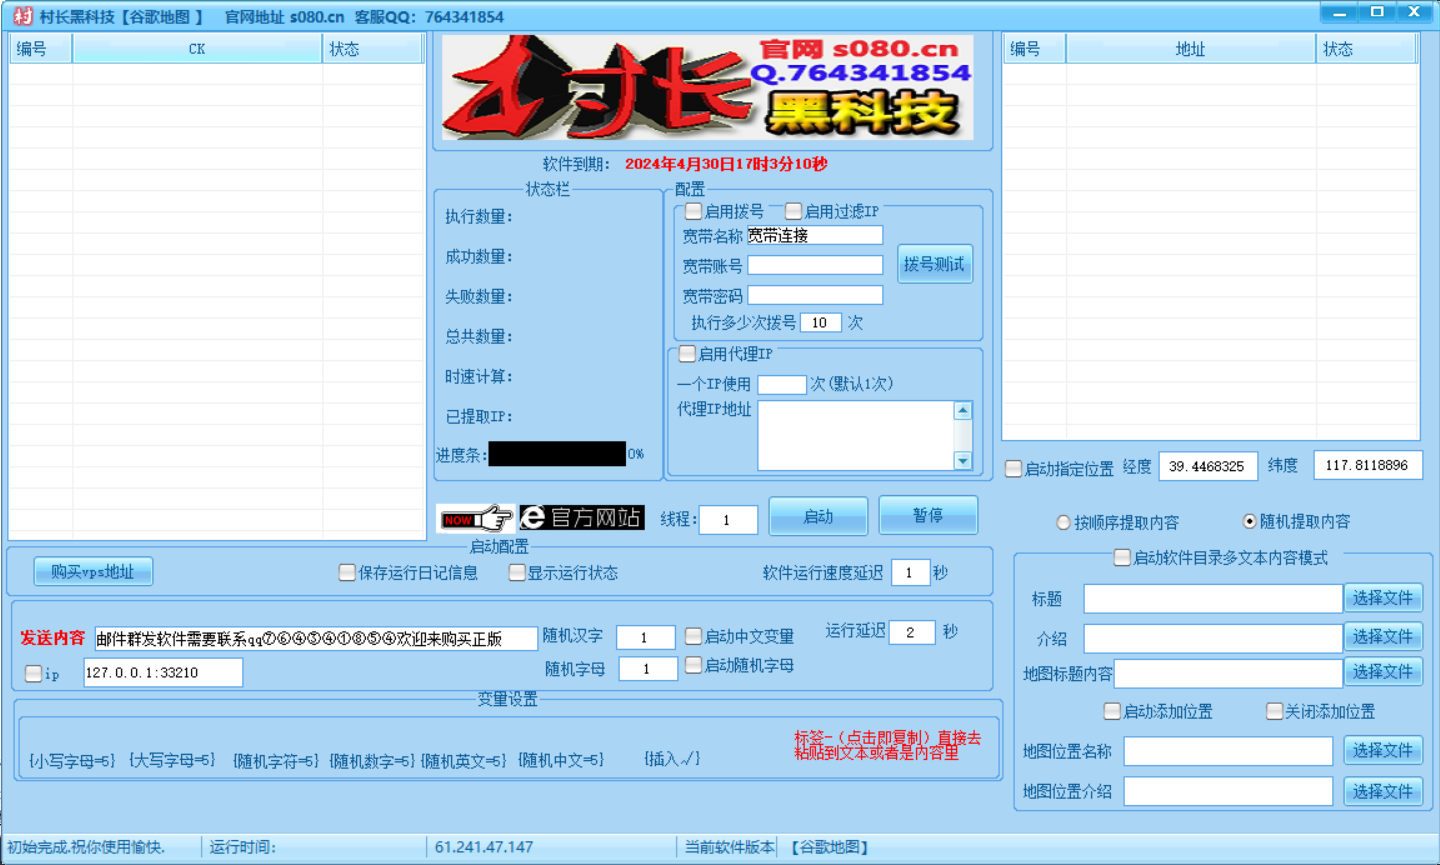Click the 标题 file path field
Image resolution: width=1440 pixels, height=865 pixels.
[1212, 598]
